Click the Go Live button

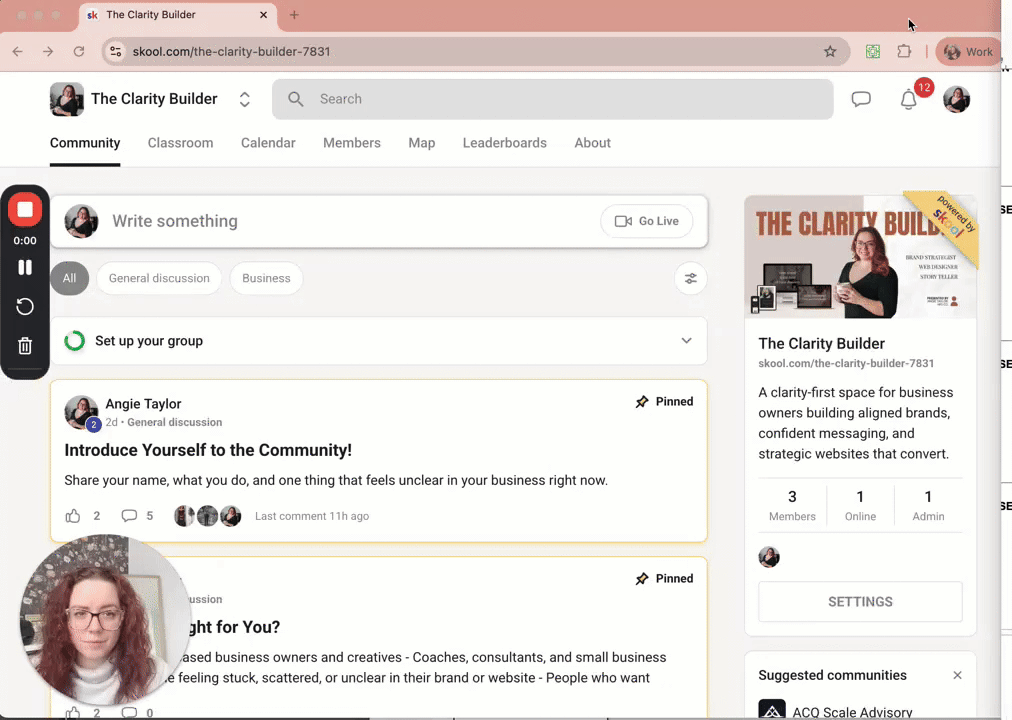[647, 221]
